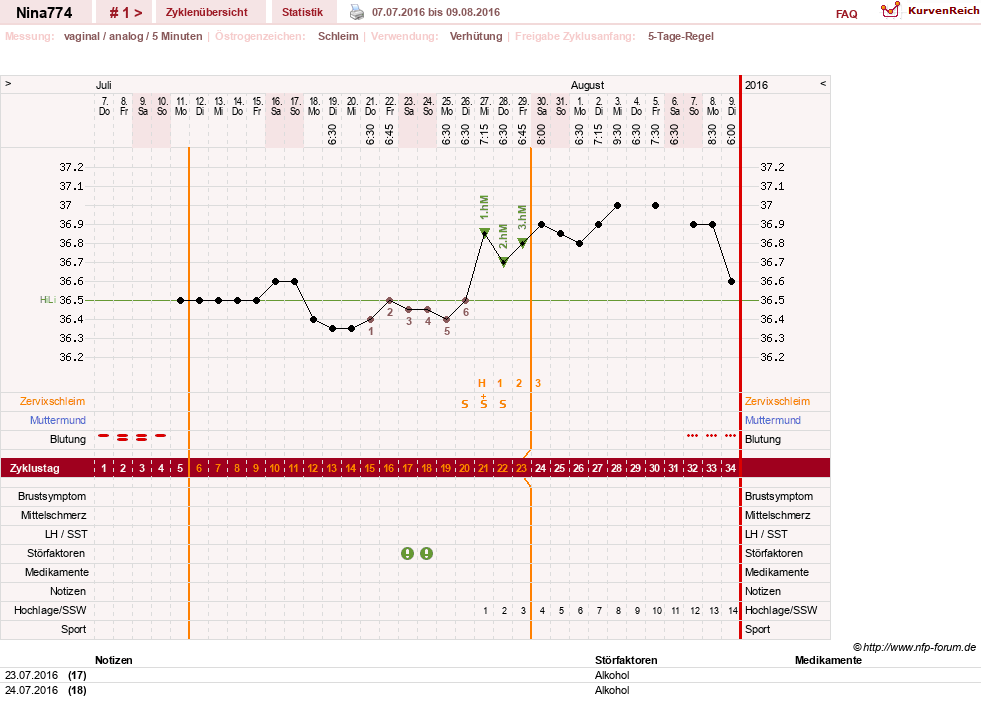This screenshot has height=719, width=981.
Task: Click the Störfaktoren row label on the left
Action: [x=56, y=553]
